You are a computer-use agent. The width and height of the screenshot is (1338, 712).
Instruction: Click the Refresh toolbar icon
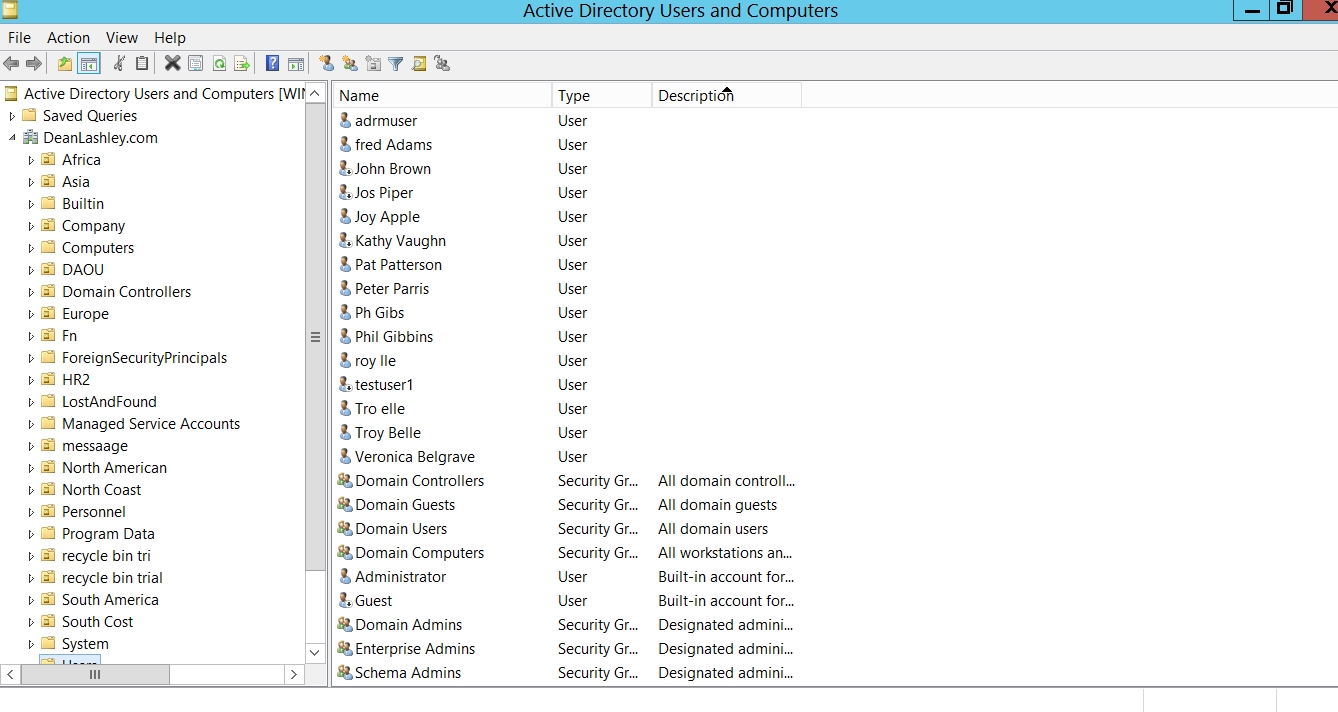[x=219, y=64]
